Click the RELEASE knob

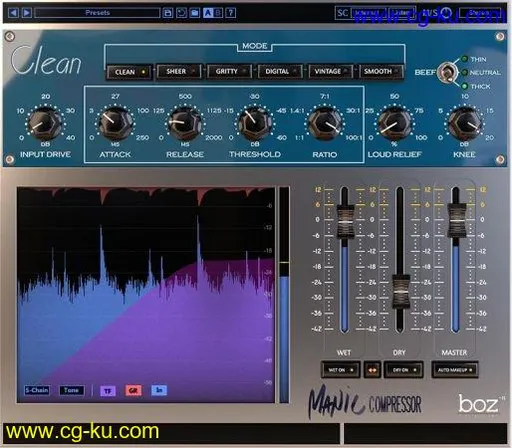click(x=185, y=123)
